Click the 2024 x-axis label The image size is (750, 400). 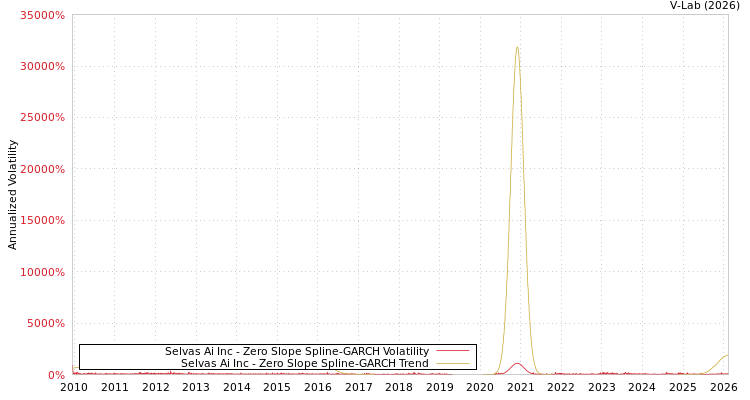[642, 388]
